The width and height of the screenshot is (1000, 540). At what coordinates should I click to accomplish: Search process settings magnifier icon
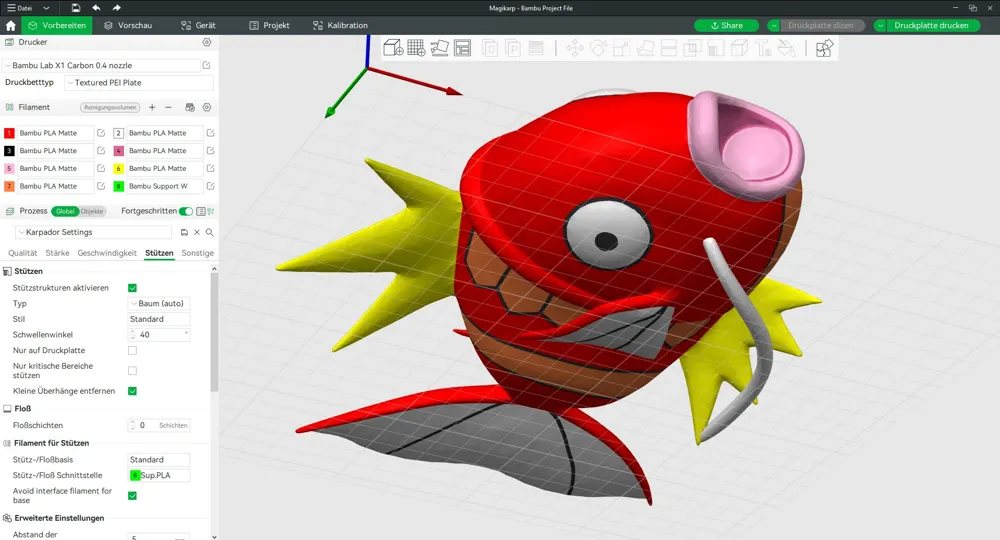pos(209,232)
